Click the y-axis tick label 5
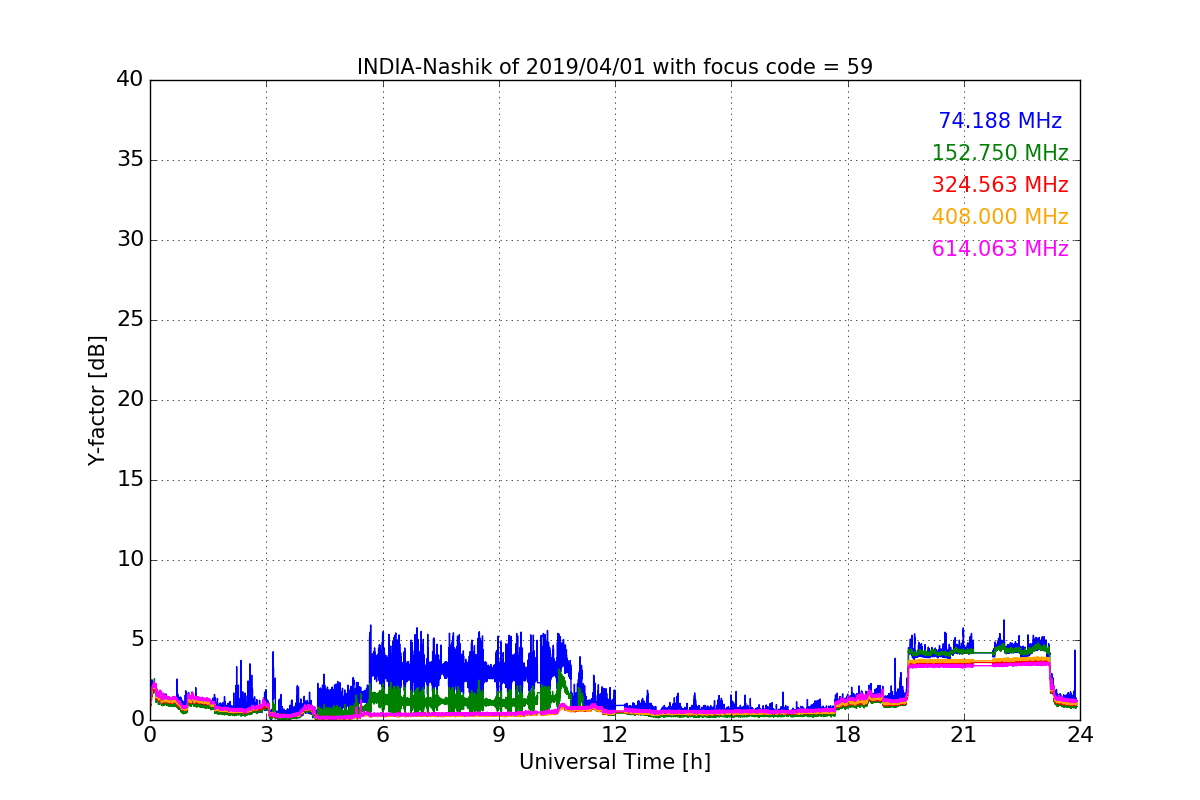This screenshot has width=1200, height=800. click(136, 640)
